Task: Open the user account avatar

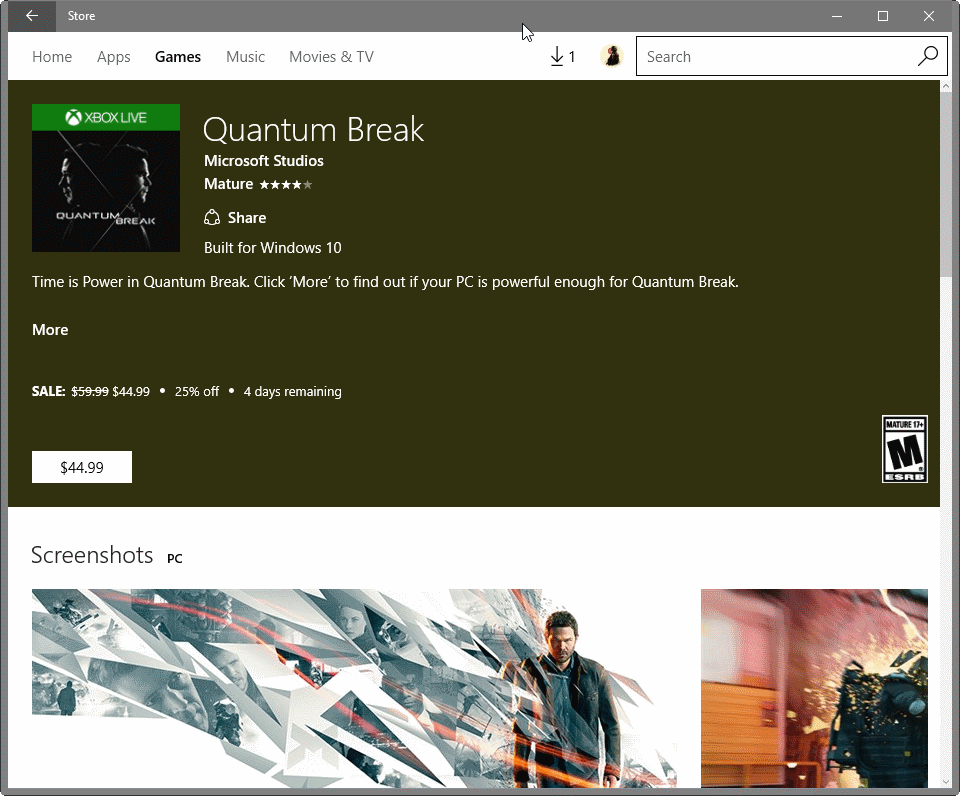Action: pyautogui.click(x=611, y=56)
